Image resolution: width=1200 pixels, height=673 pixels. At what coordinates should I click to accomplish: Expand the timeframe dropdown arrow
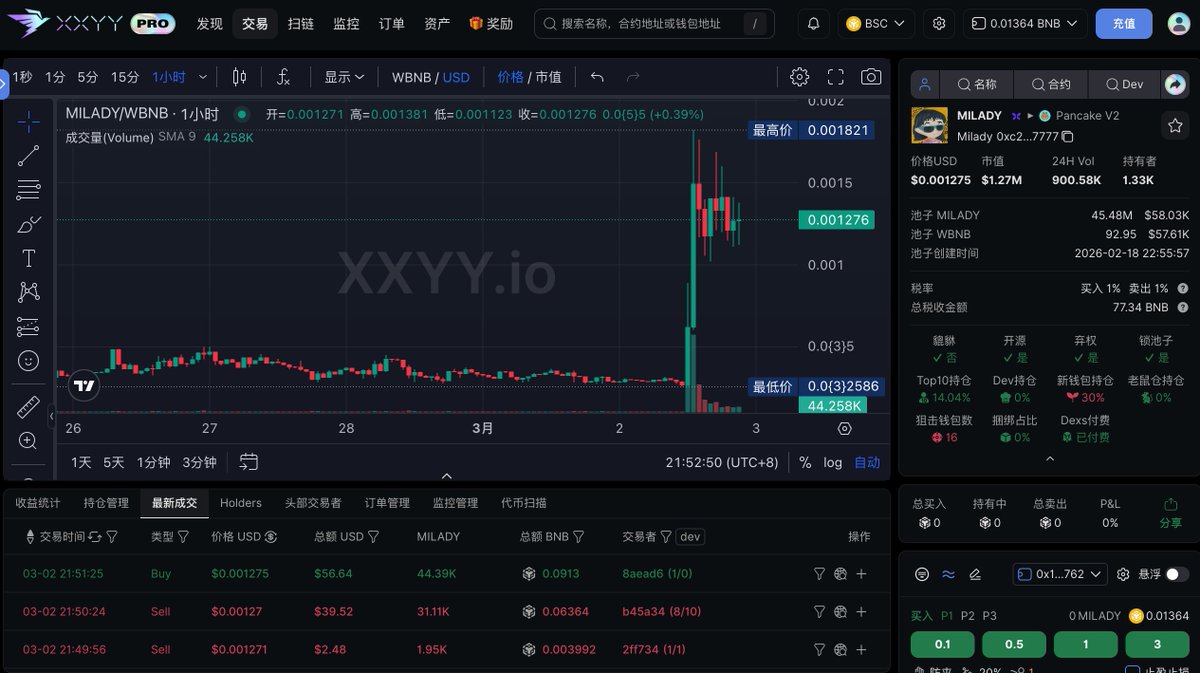coord(204,77)
